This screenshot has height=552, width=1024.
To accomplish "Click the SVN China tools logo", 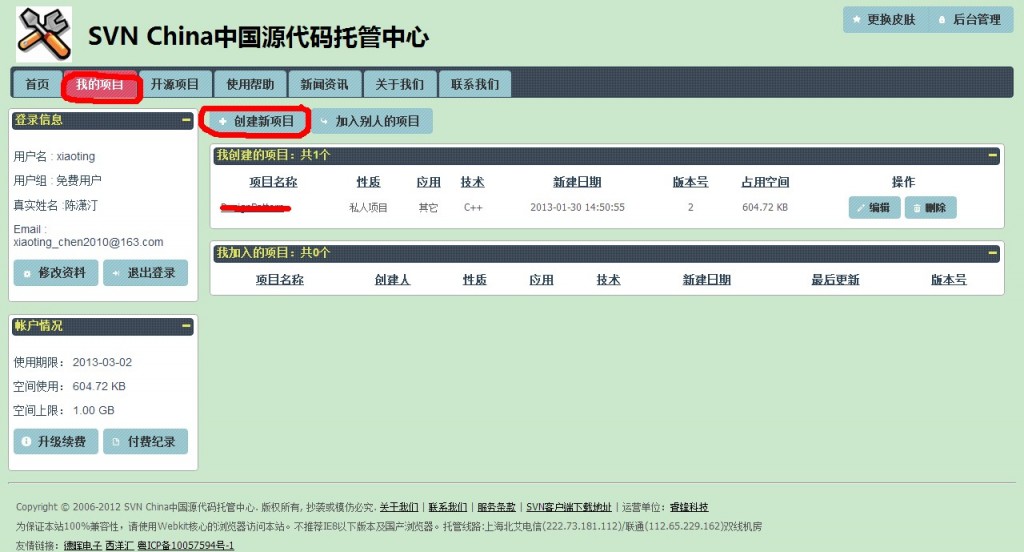I will point(44,34).
